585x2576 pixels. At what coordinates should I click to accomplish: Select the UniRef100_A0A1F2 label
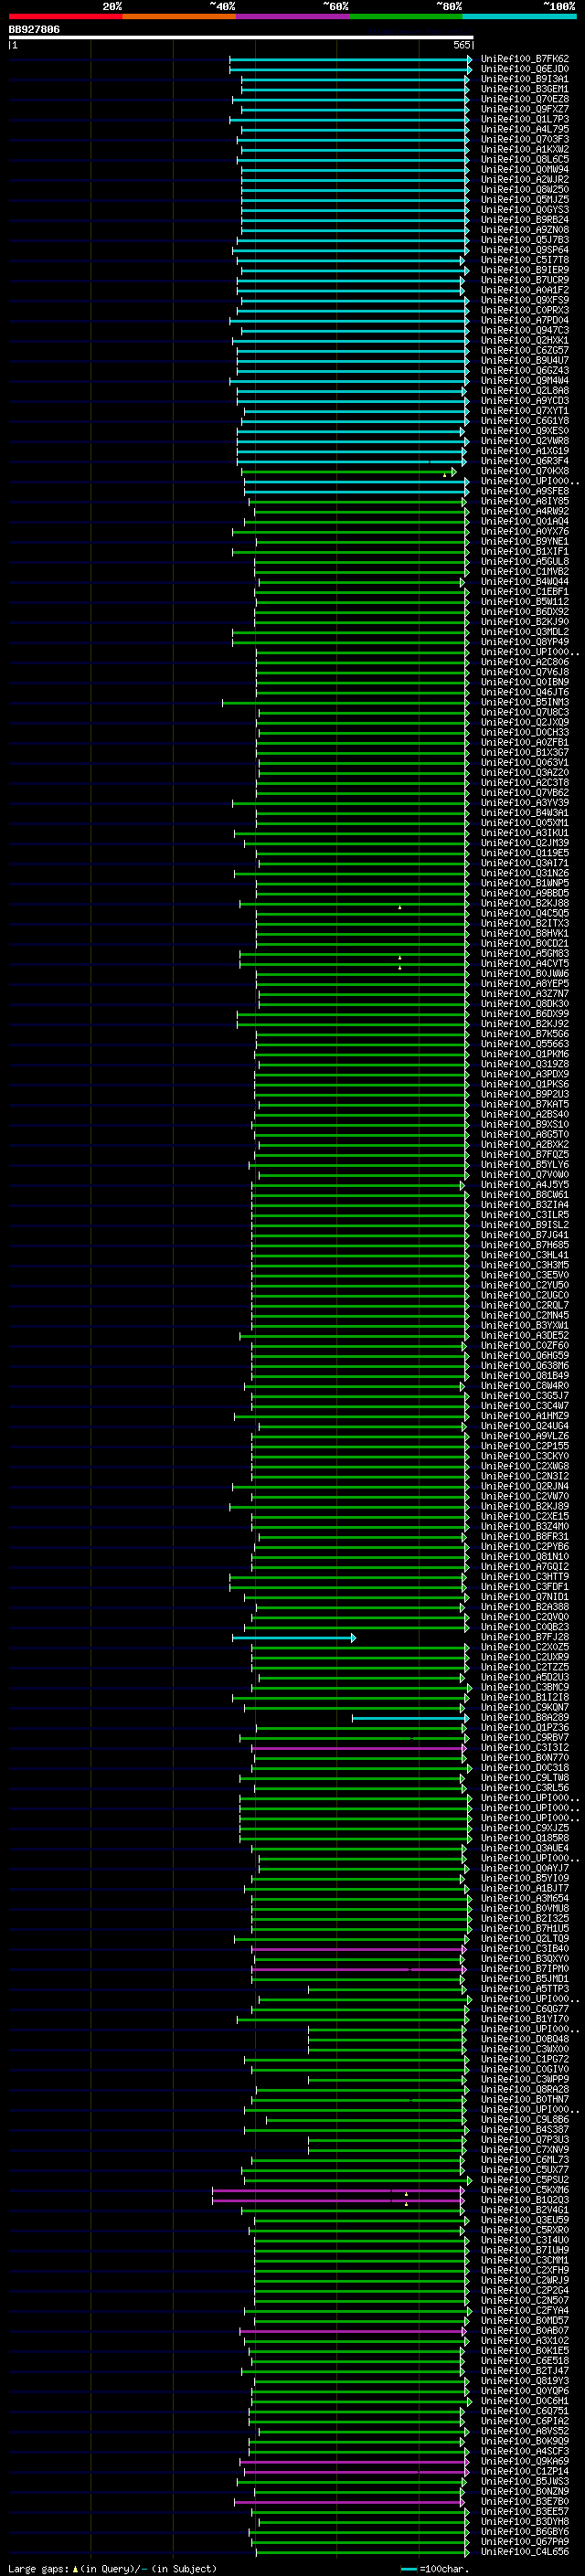coord(525,290)
